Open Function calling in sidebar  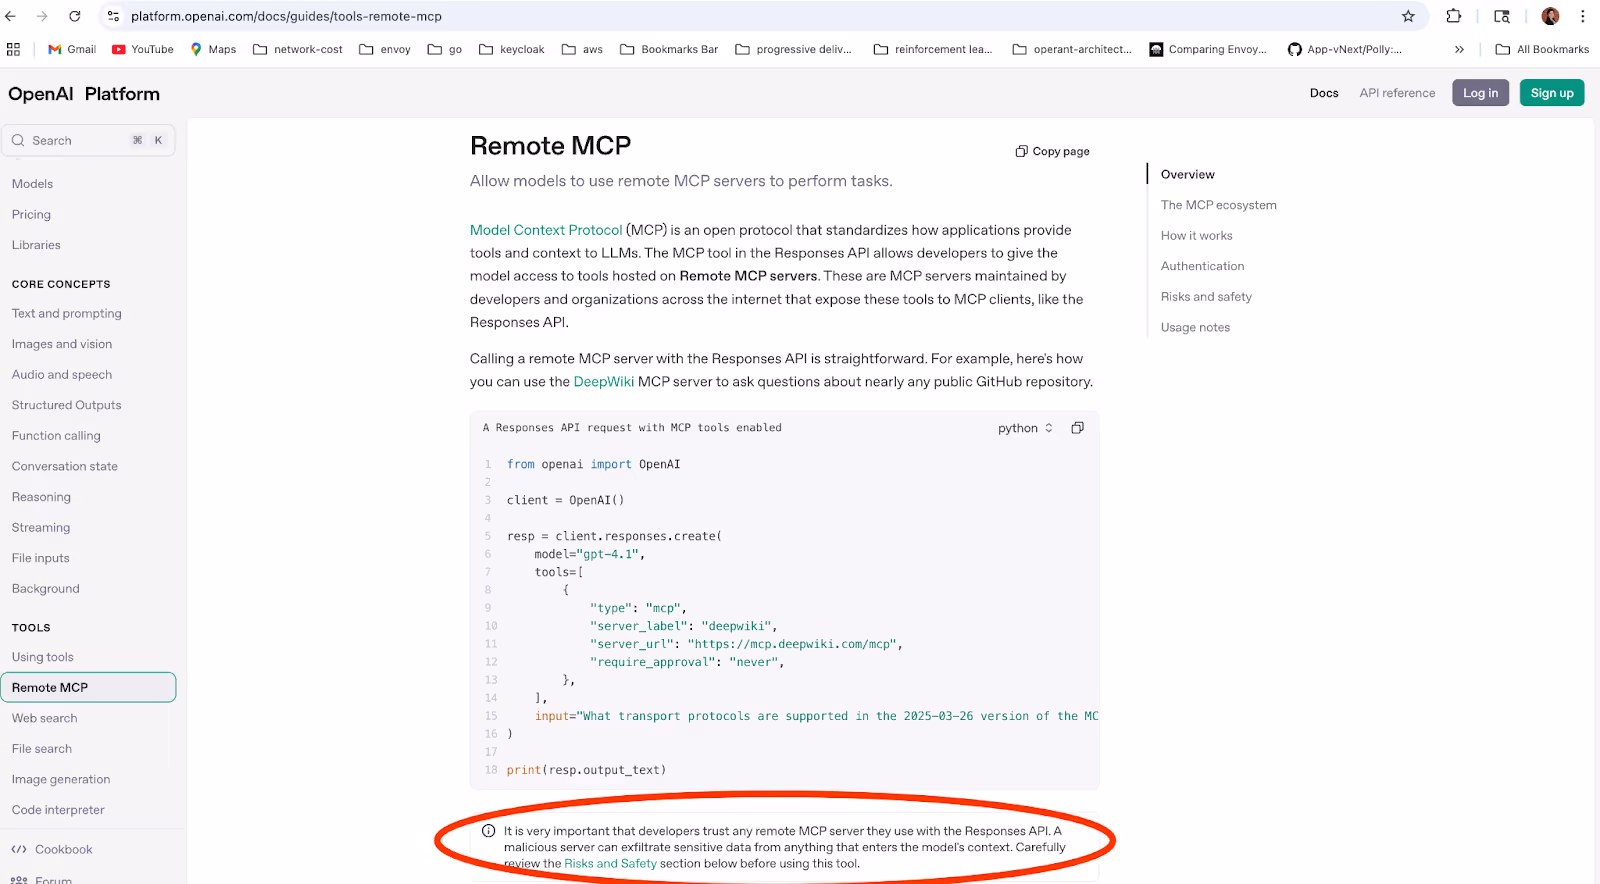click(x=56, y=436)
